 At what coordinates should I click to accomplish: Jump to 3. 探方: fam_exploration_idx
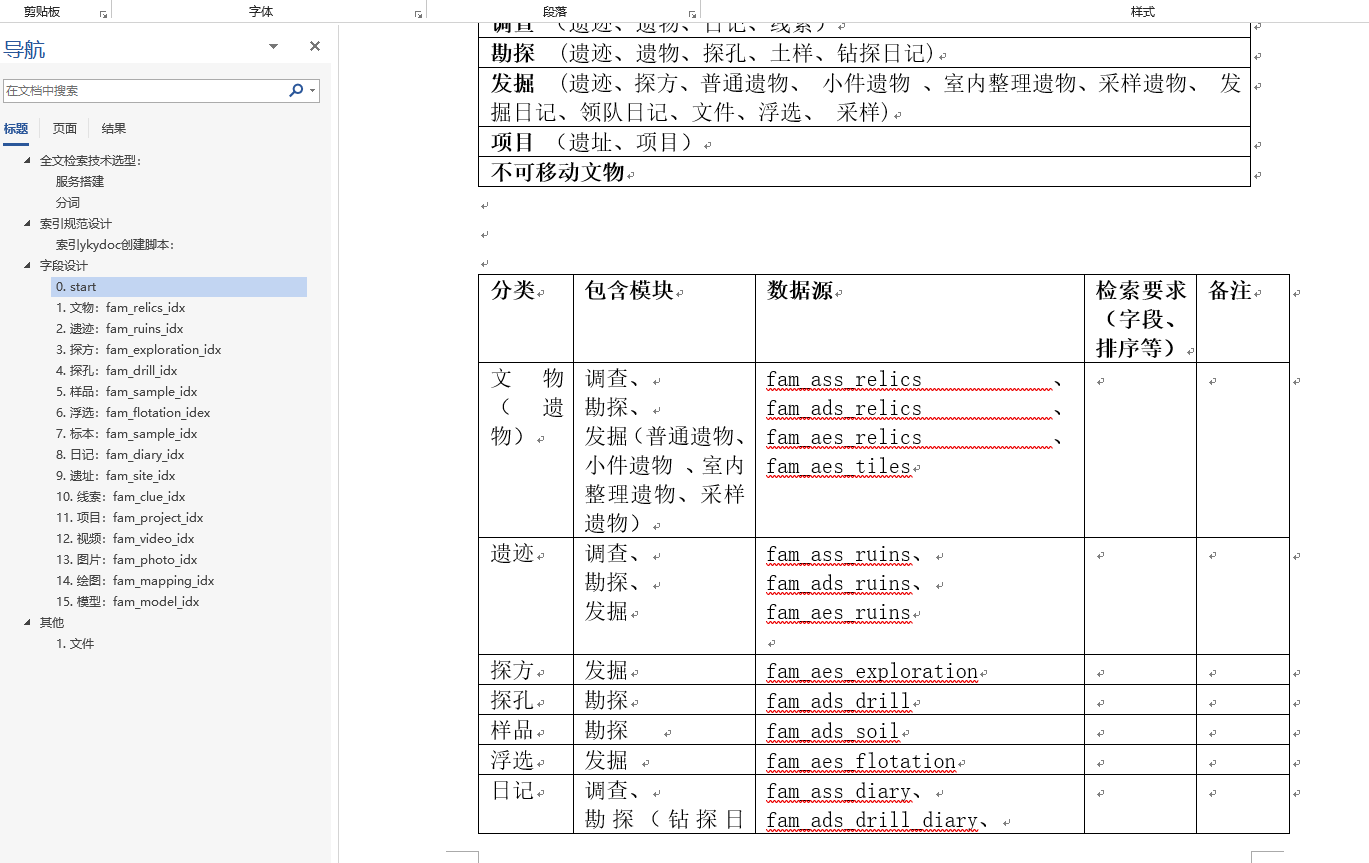[x=139, y=349]
